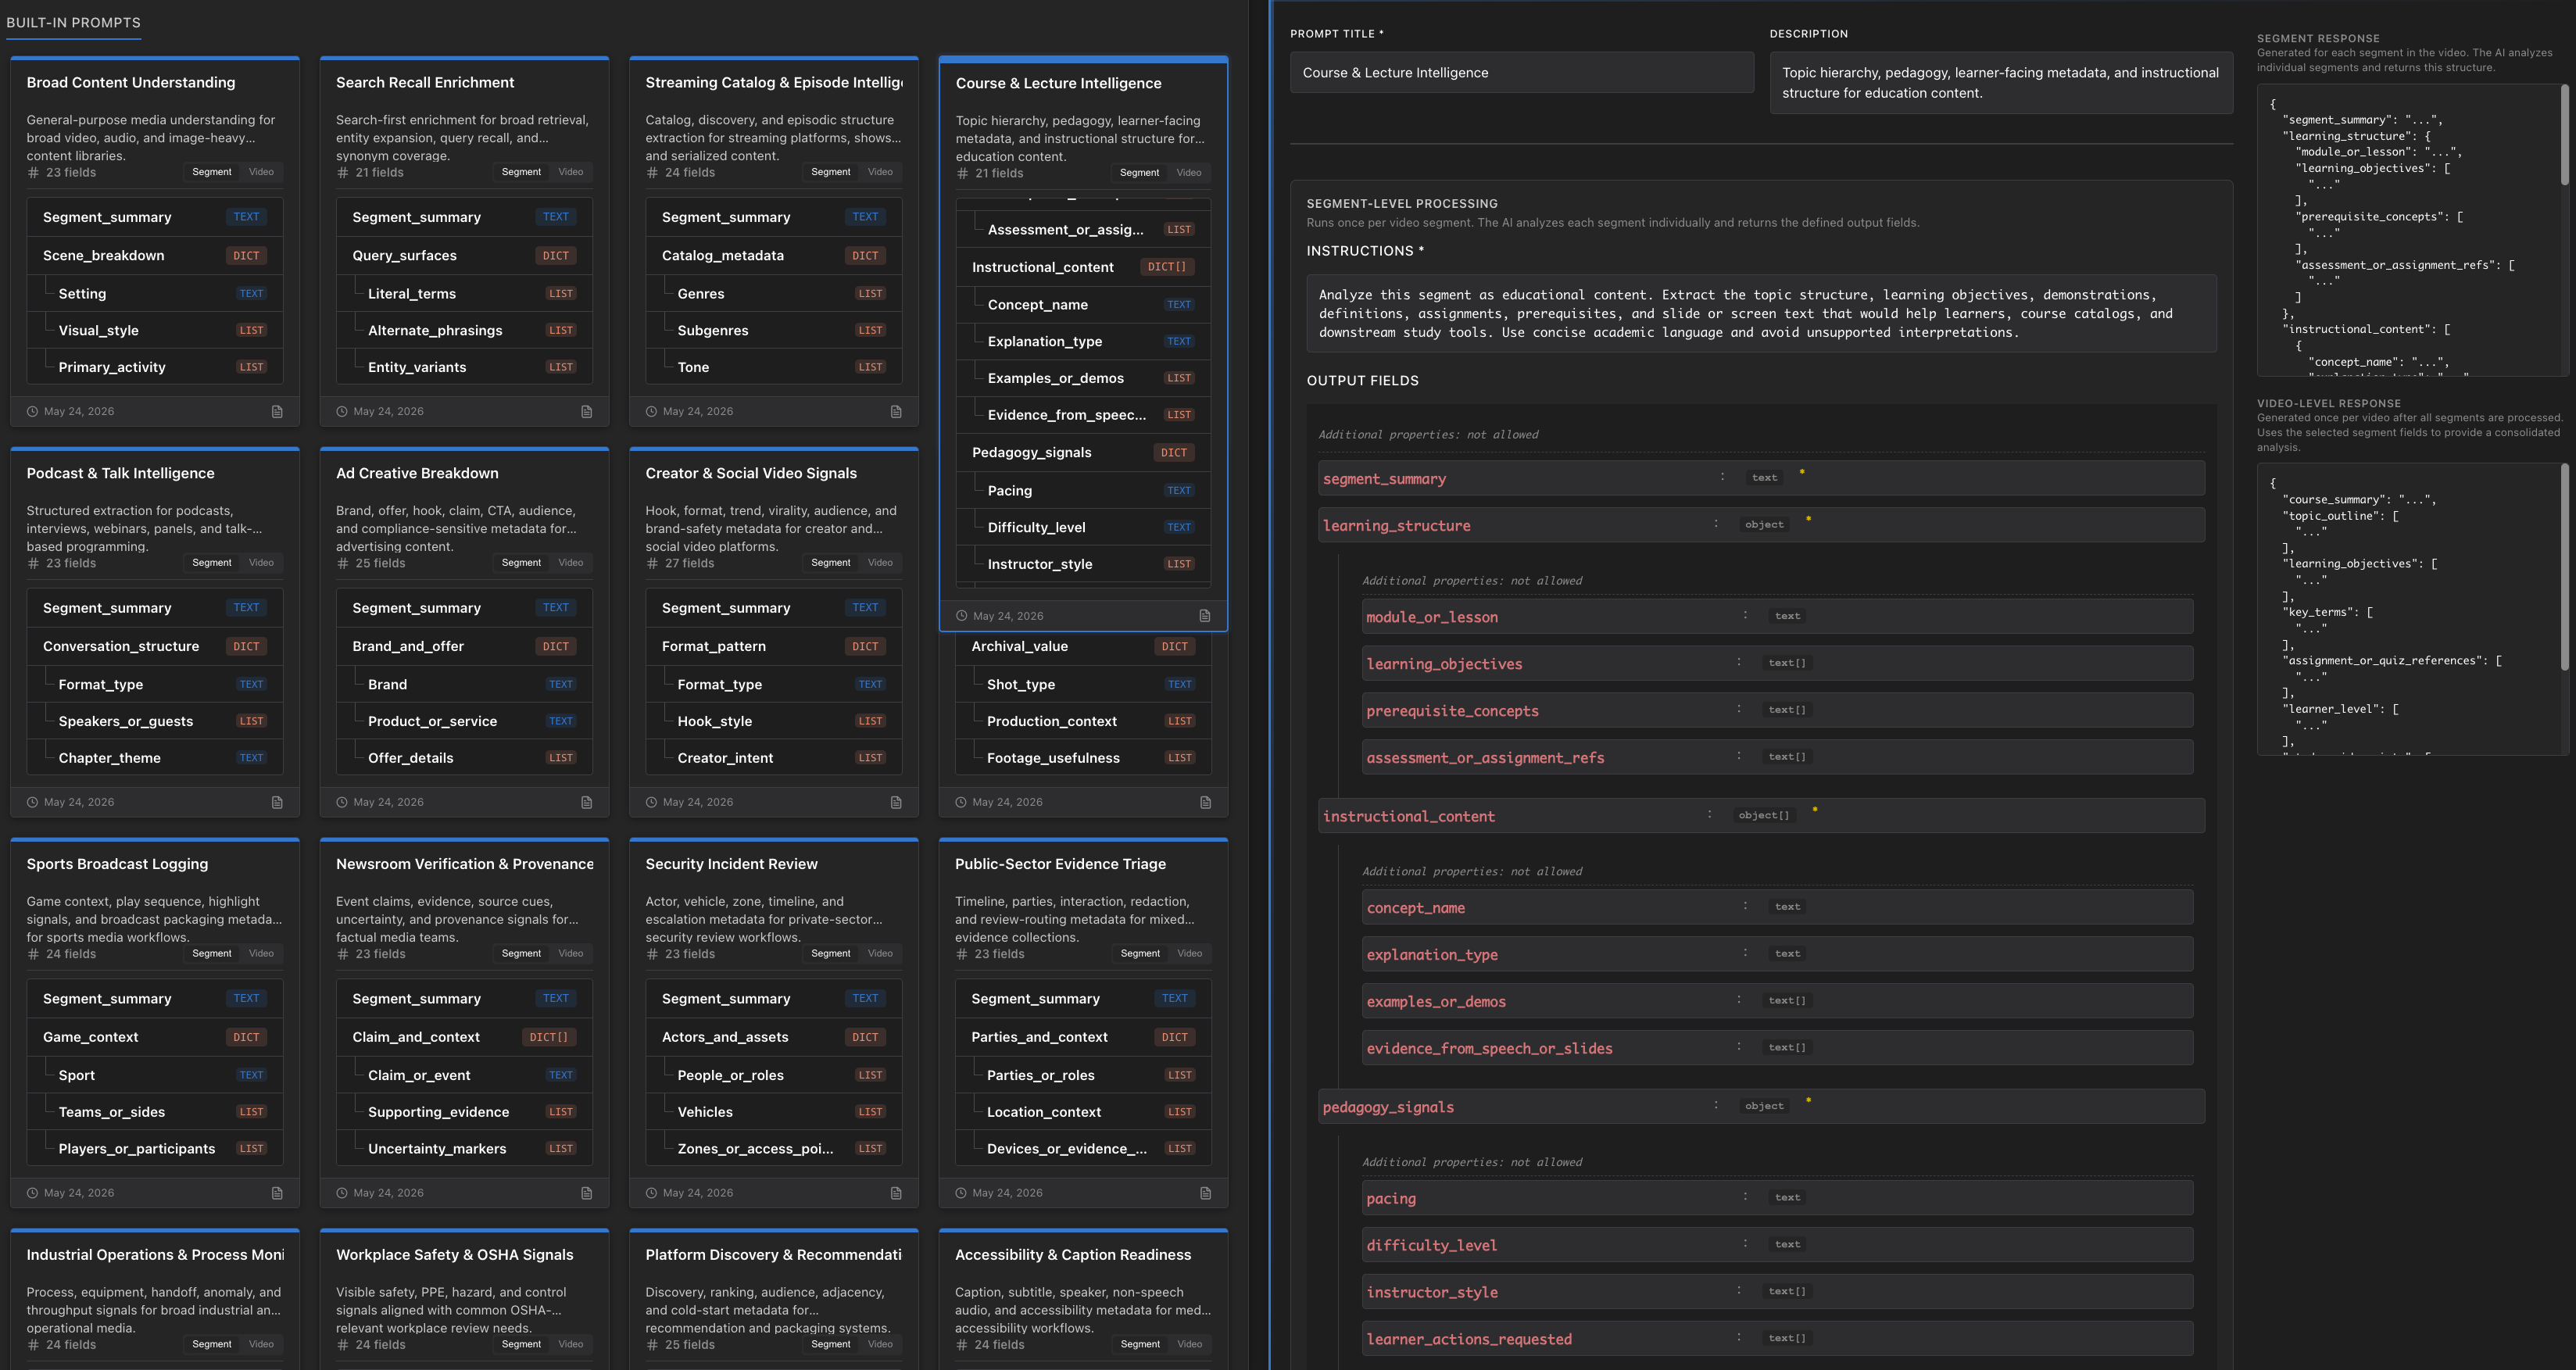
Task: Click Catalog_metadata row in Streaming Catalog card
Action: [774, 256]
